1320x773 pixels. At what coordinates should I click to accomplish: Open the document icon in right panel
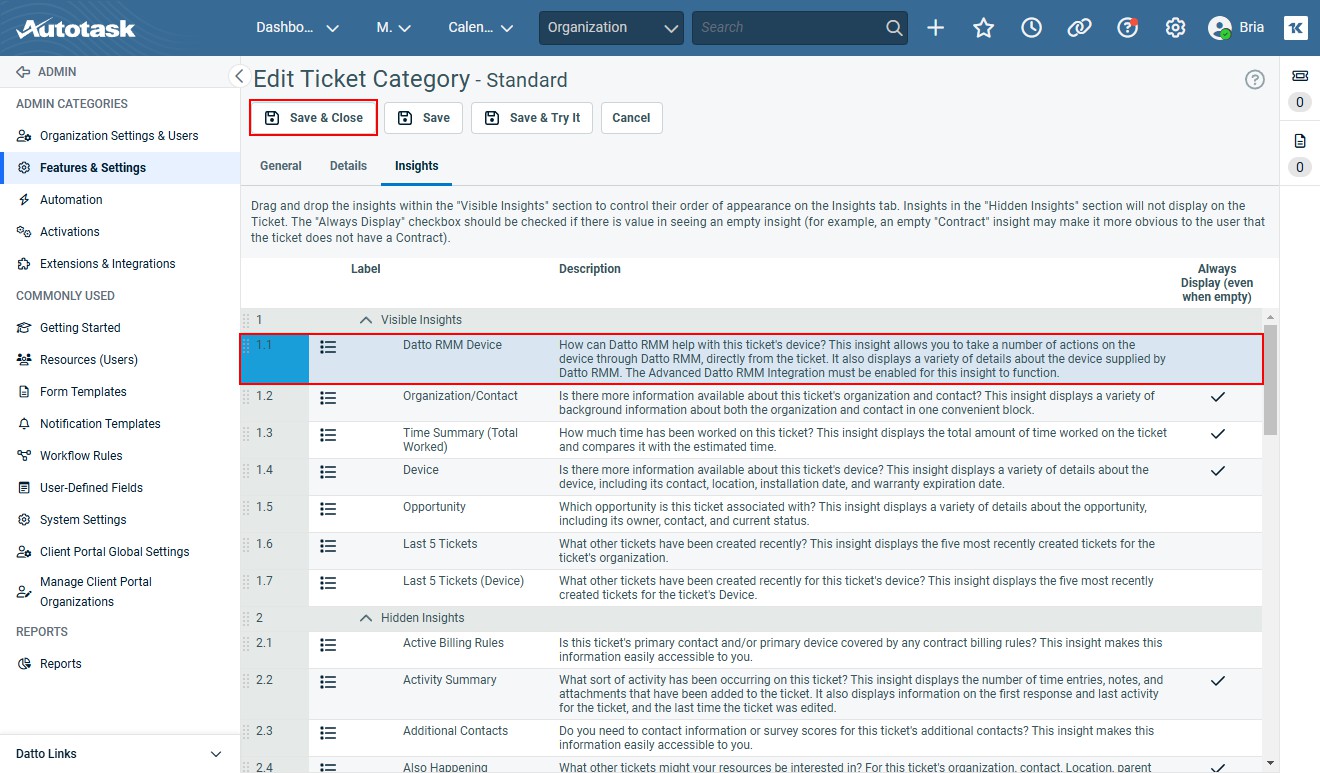pos(1299,140)
